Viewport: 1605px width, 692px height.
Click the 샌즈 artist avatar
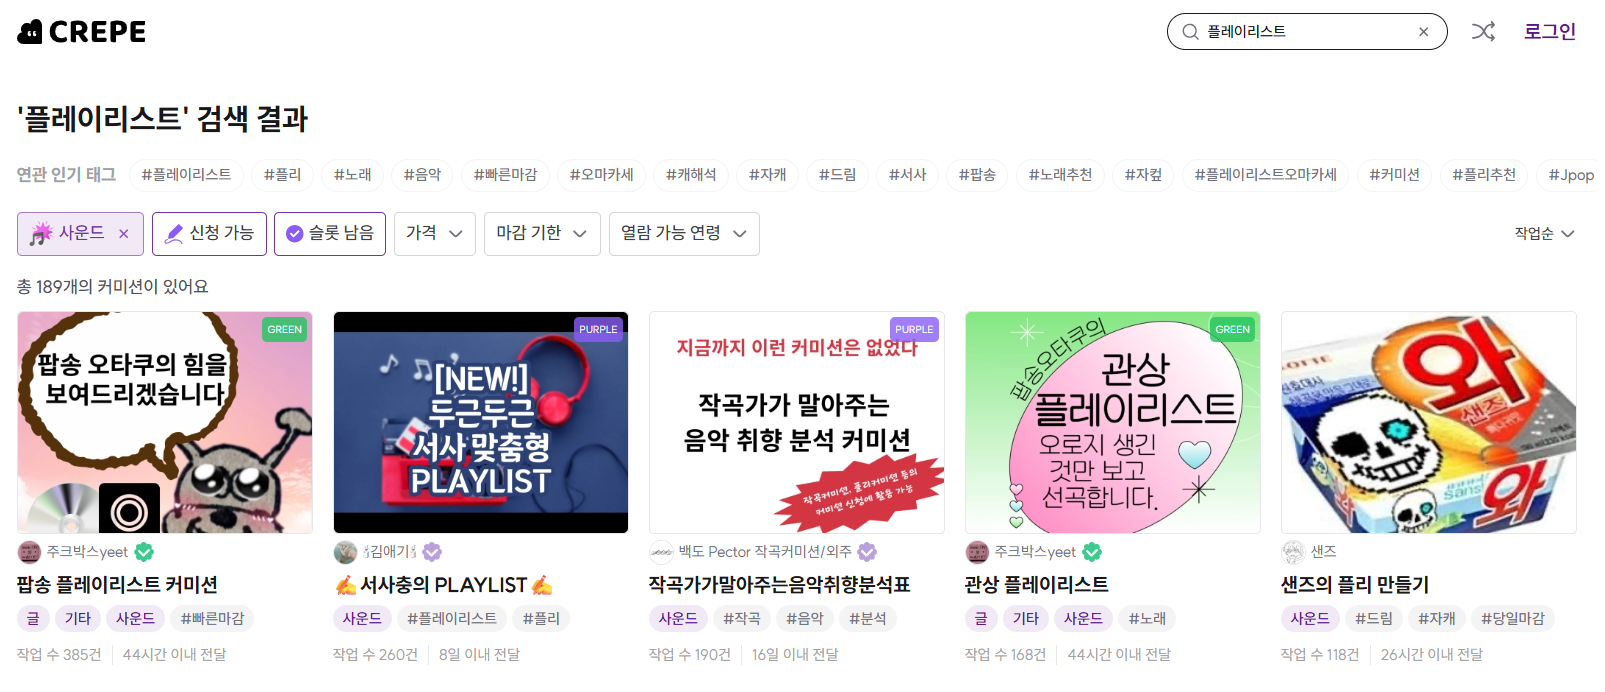(x=1294, y=552)
